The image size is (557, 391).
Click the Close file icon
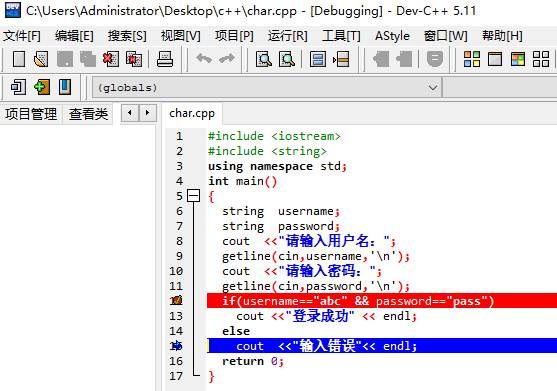[111, 59]
